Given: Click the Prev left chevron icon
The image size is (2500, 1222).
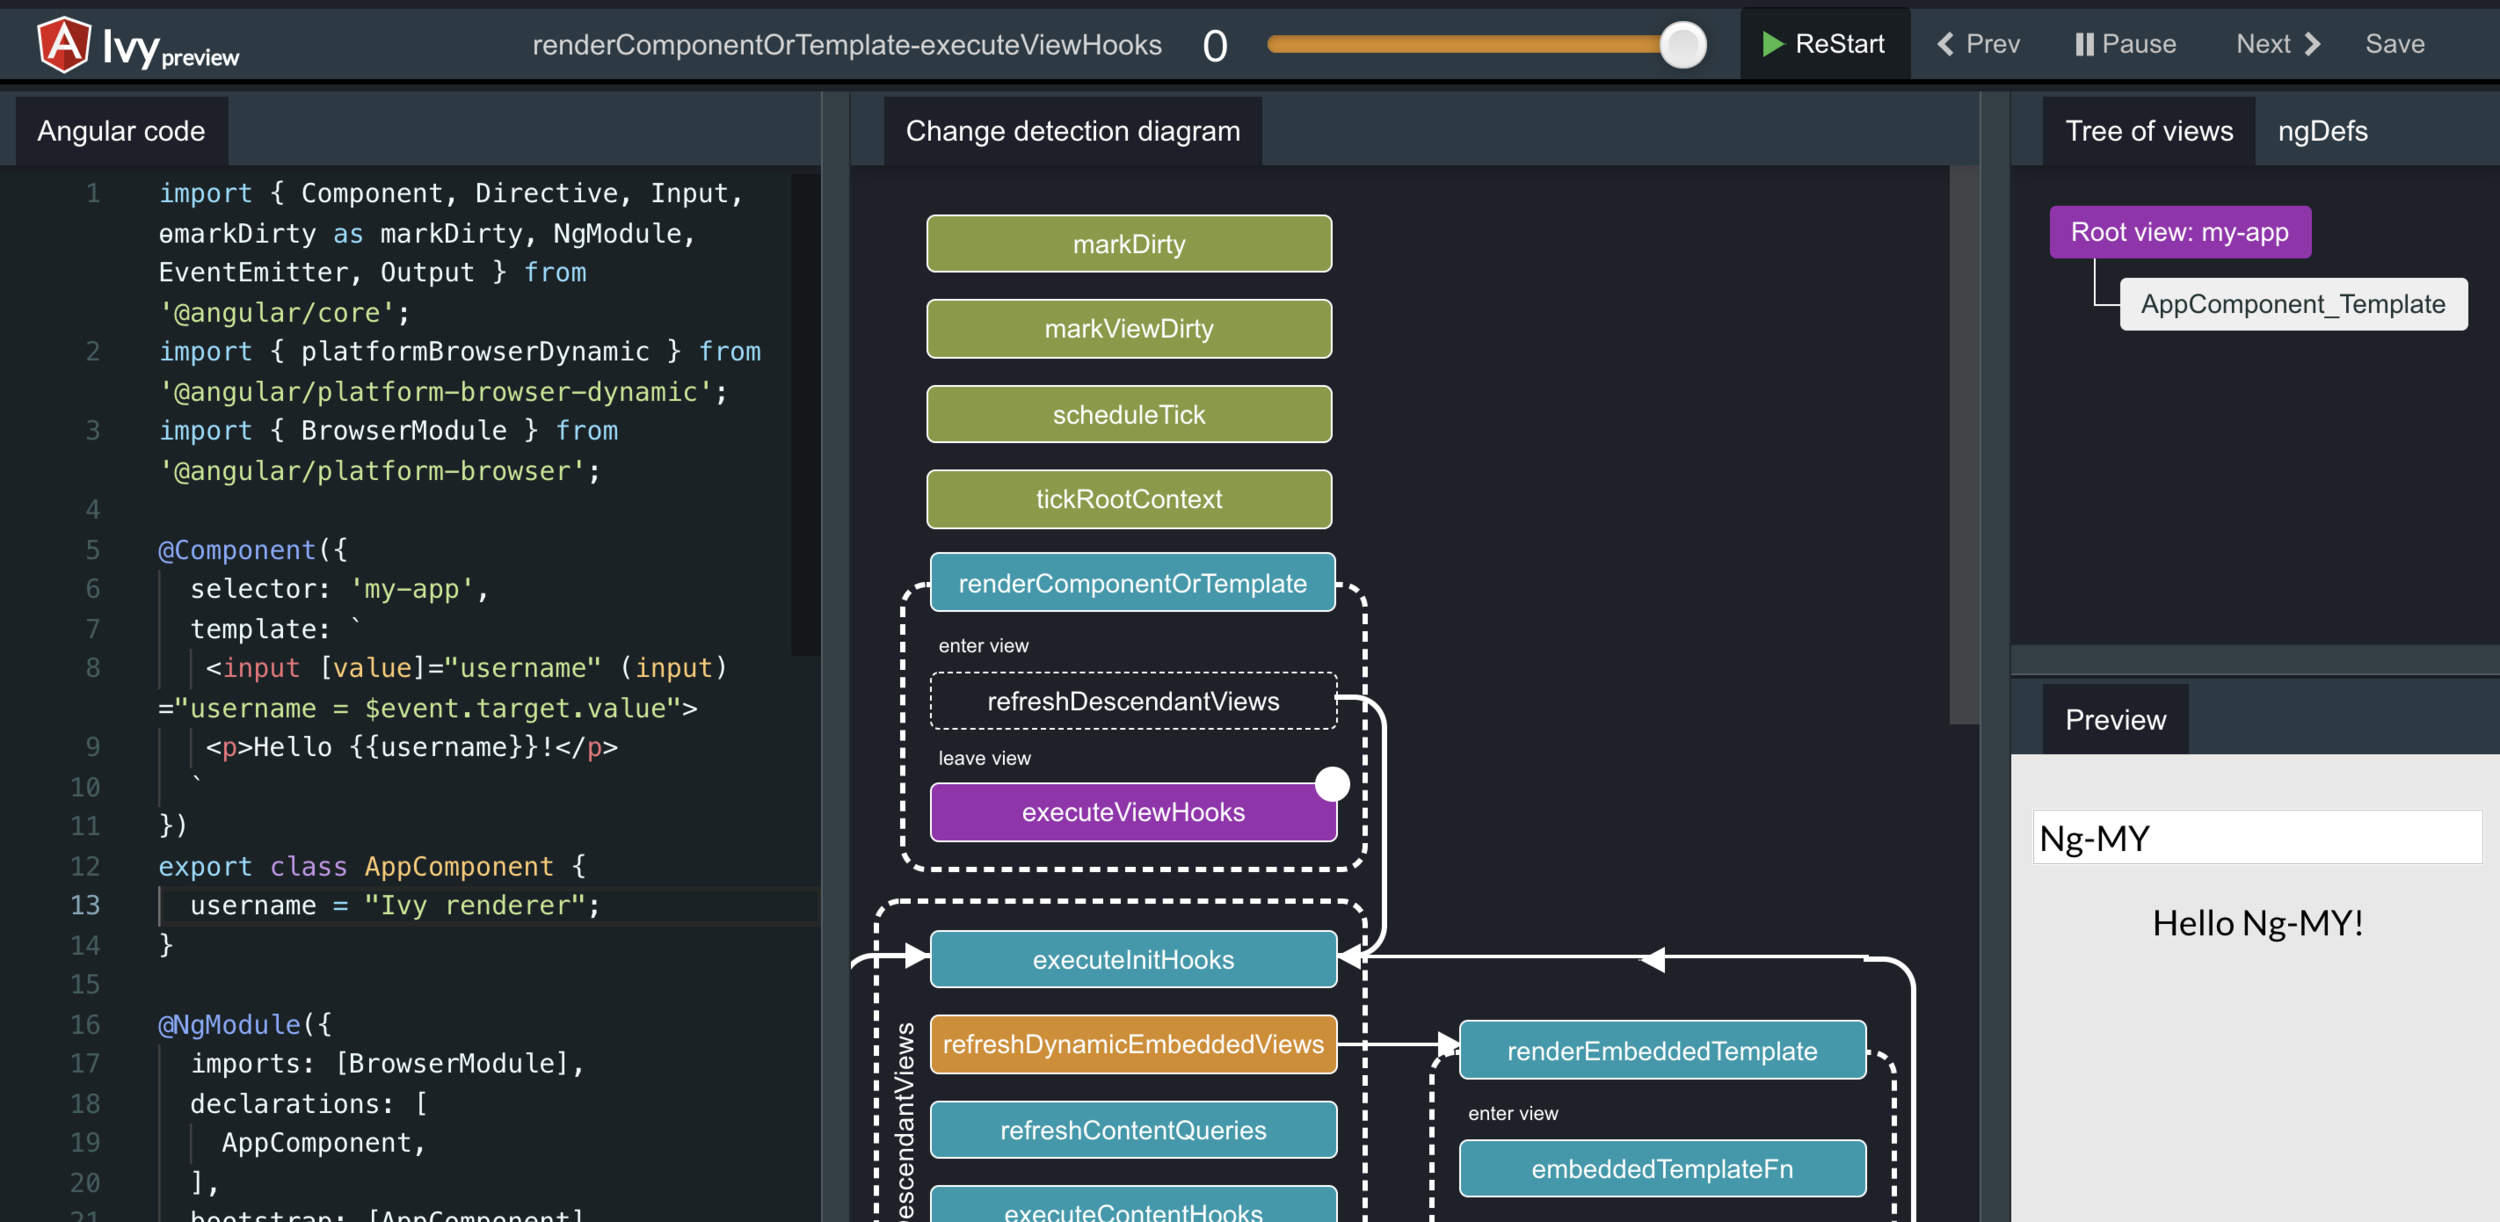Looking at the screenshot, I should point(1945,44).
